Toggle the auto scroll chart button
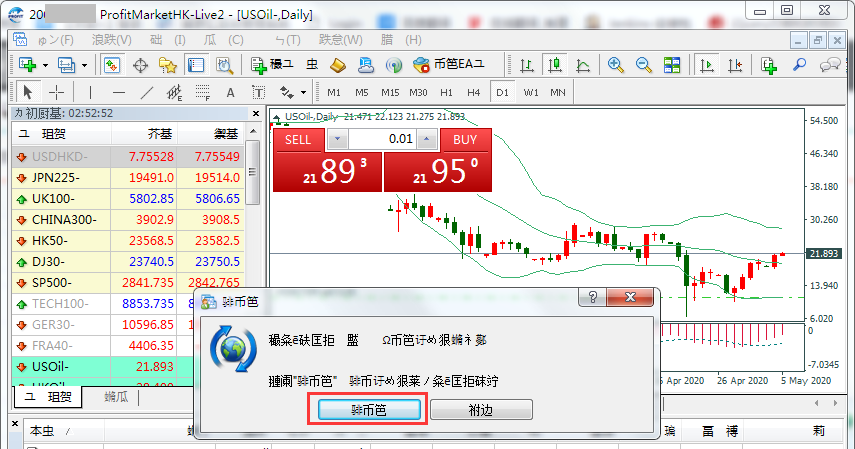This screenshot has width=855, height=449. coord(707,65)
